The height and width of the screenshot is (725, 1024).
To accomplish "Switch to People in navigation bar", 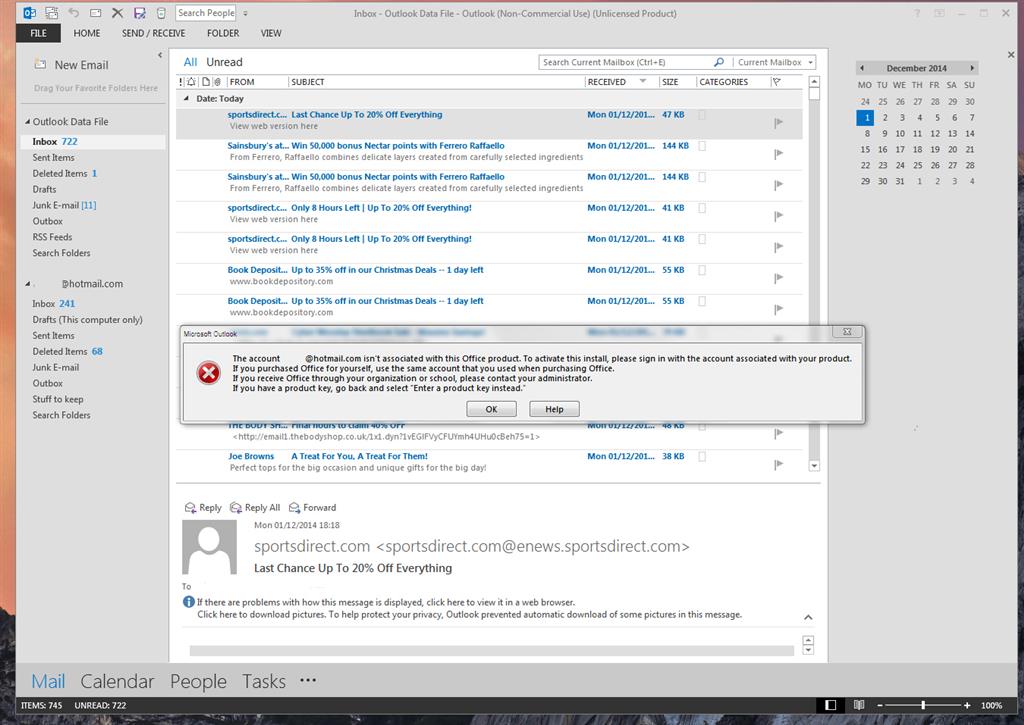I will (198, 681).
